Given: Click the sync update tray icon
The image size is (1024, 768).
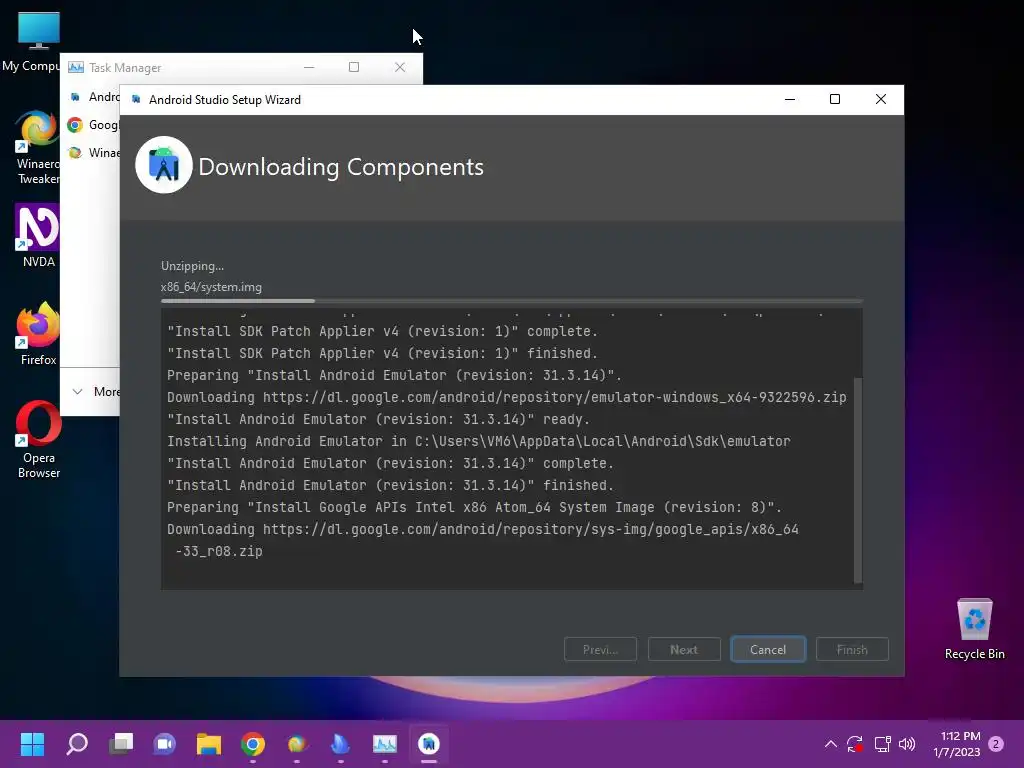Looking at the screenshot, I should click(x=855, y=744).
